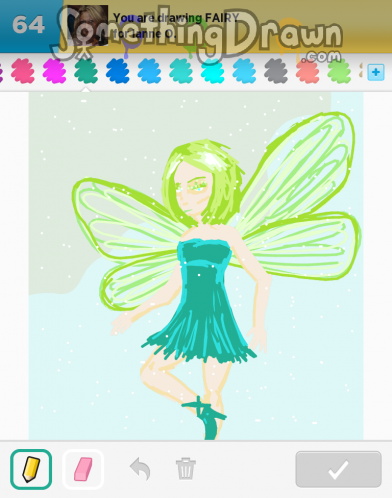The height and width of the screenshot is (498, 392).
Task: Tap the fairy drawing canvas
Action: tap(196, 266)
